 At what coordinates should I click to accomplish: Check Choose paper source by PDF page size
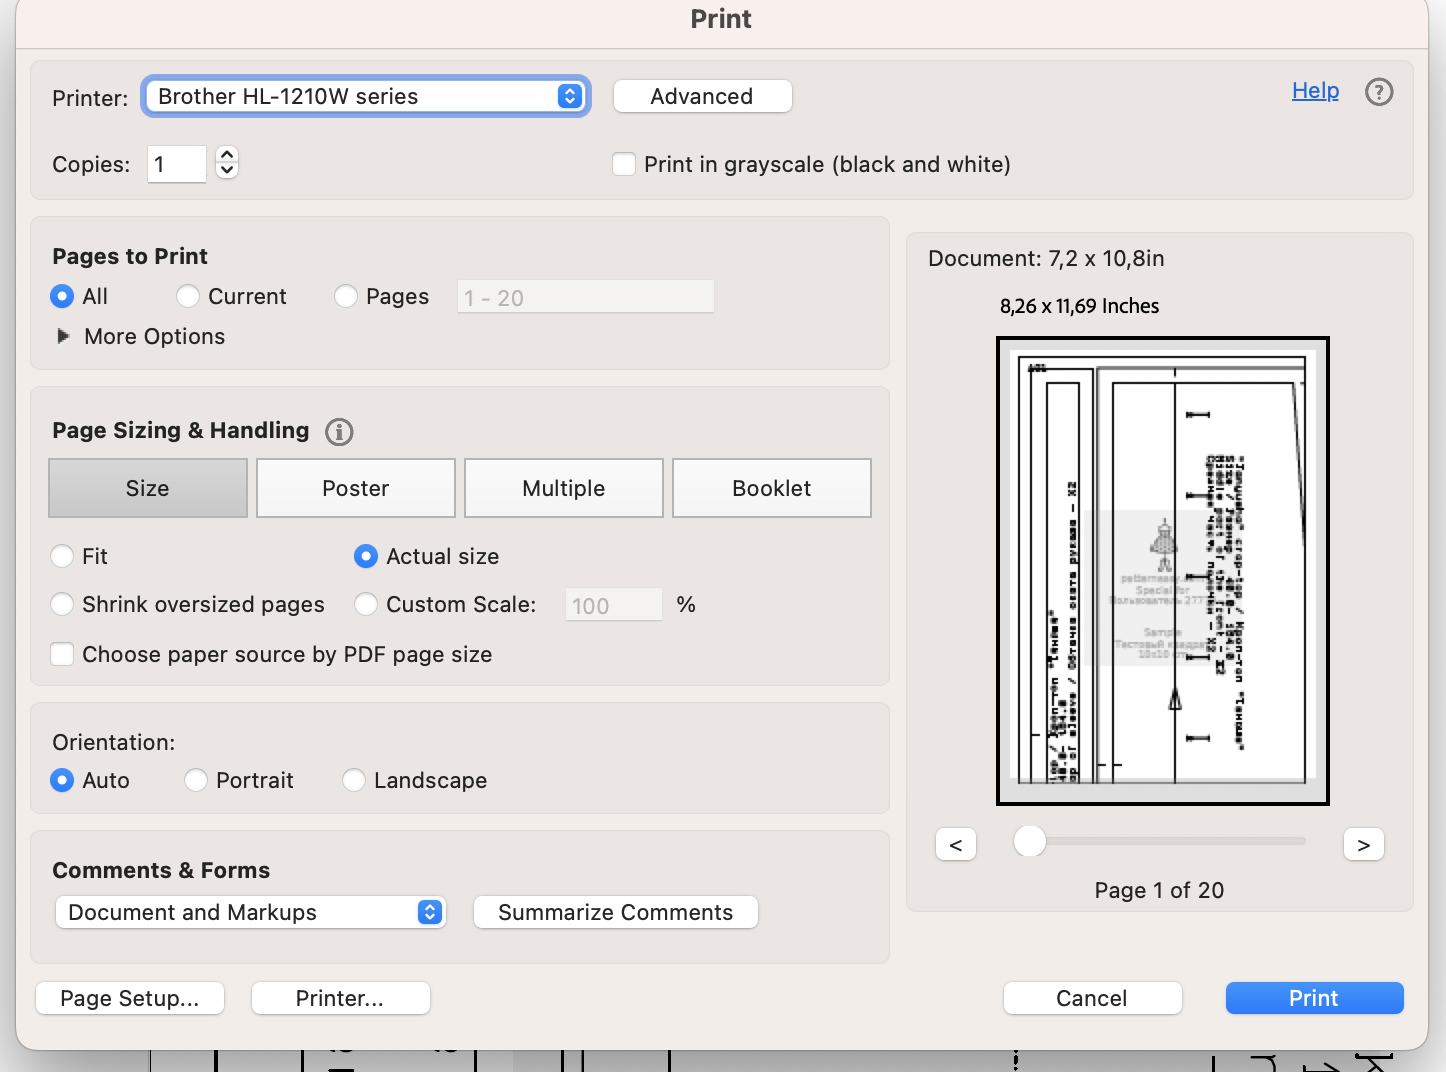tap(62, 654)
